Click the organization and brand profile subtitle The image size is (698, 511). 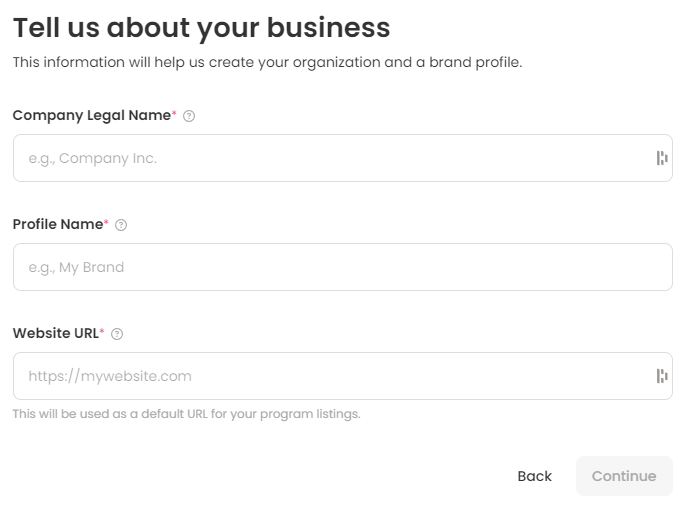click(267, 62)
